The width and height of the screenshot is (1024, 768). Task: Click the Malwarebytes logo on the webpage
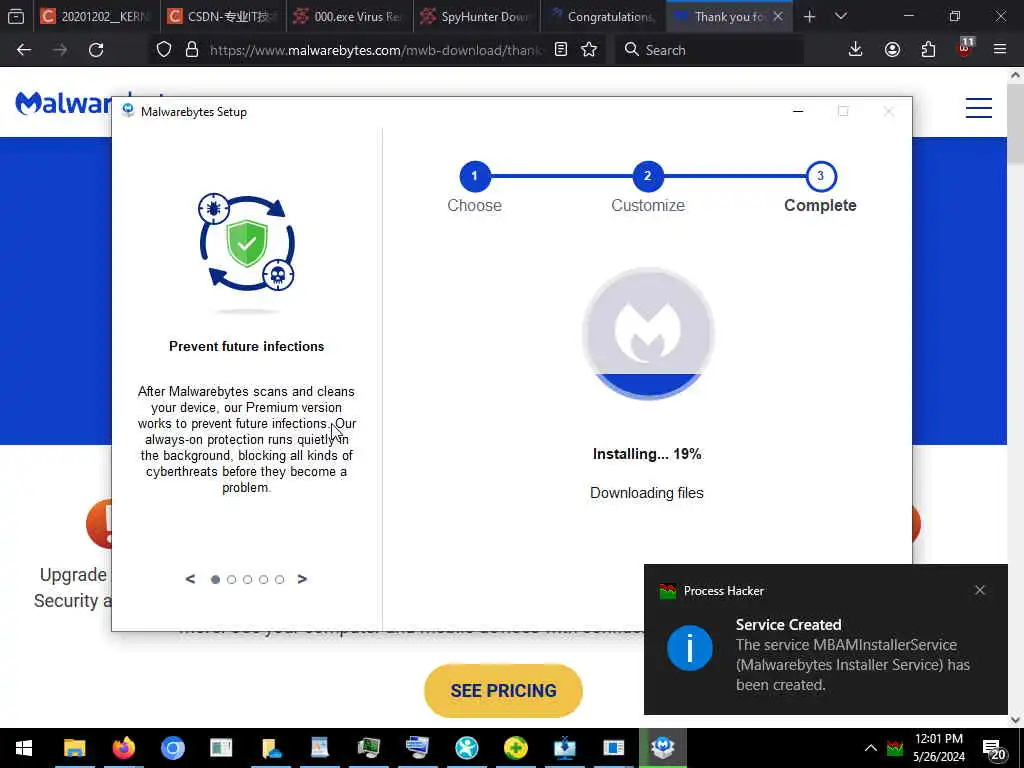(x=63, y=103)
